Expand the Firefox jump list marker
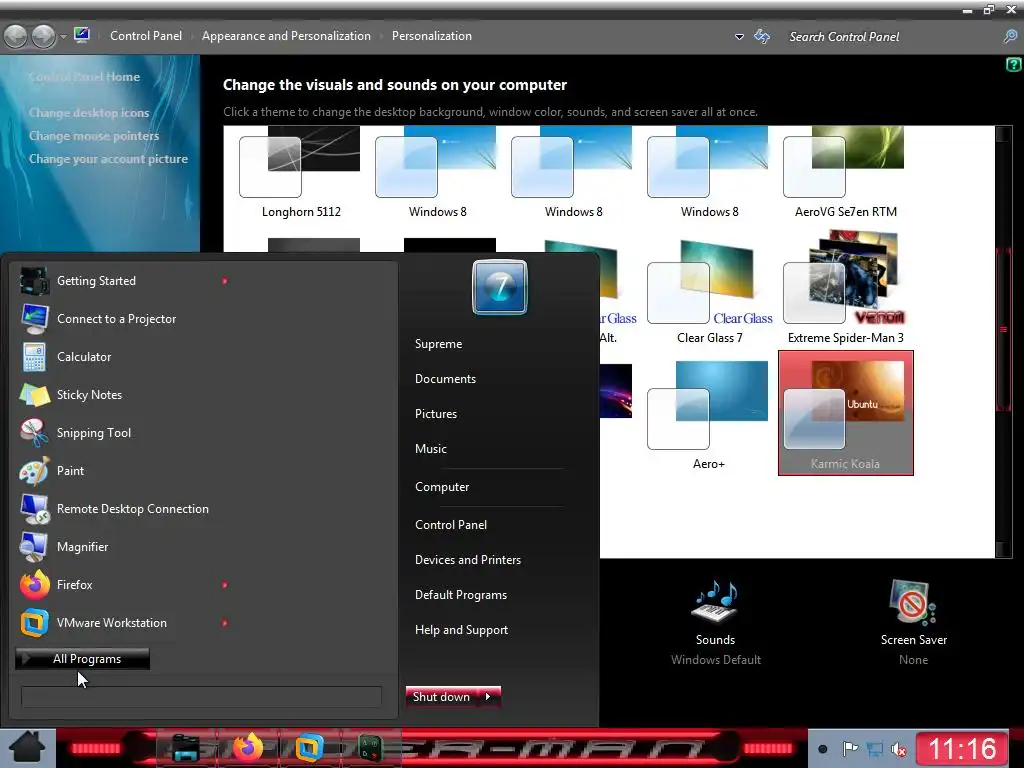Image resolution: width=1024 pixels, height=768 pixels. coord(225,584)
